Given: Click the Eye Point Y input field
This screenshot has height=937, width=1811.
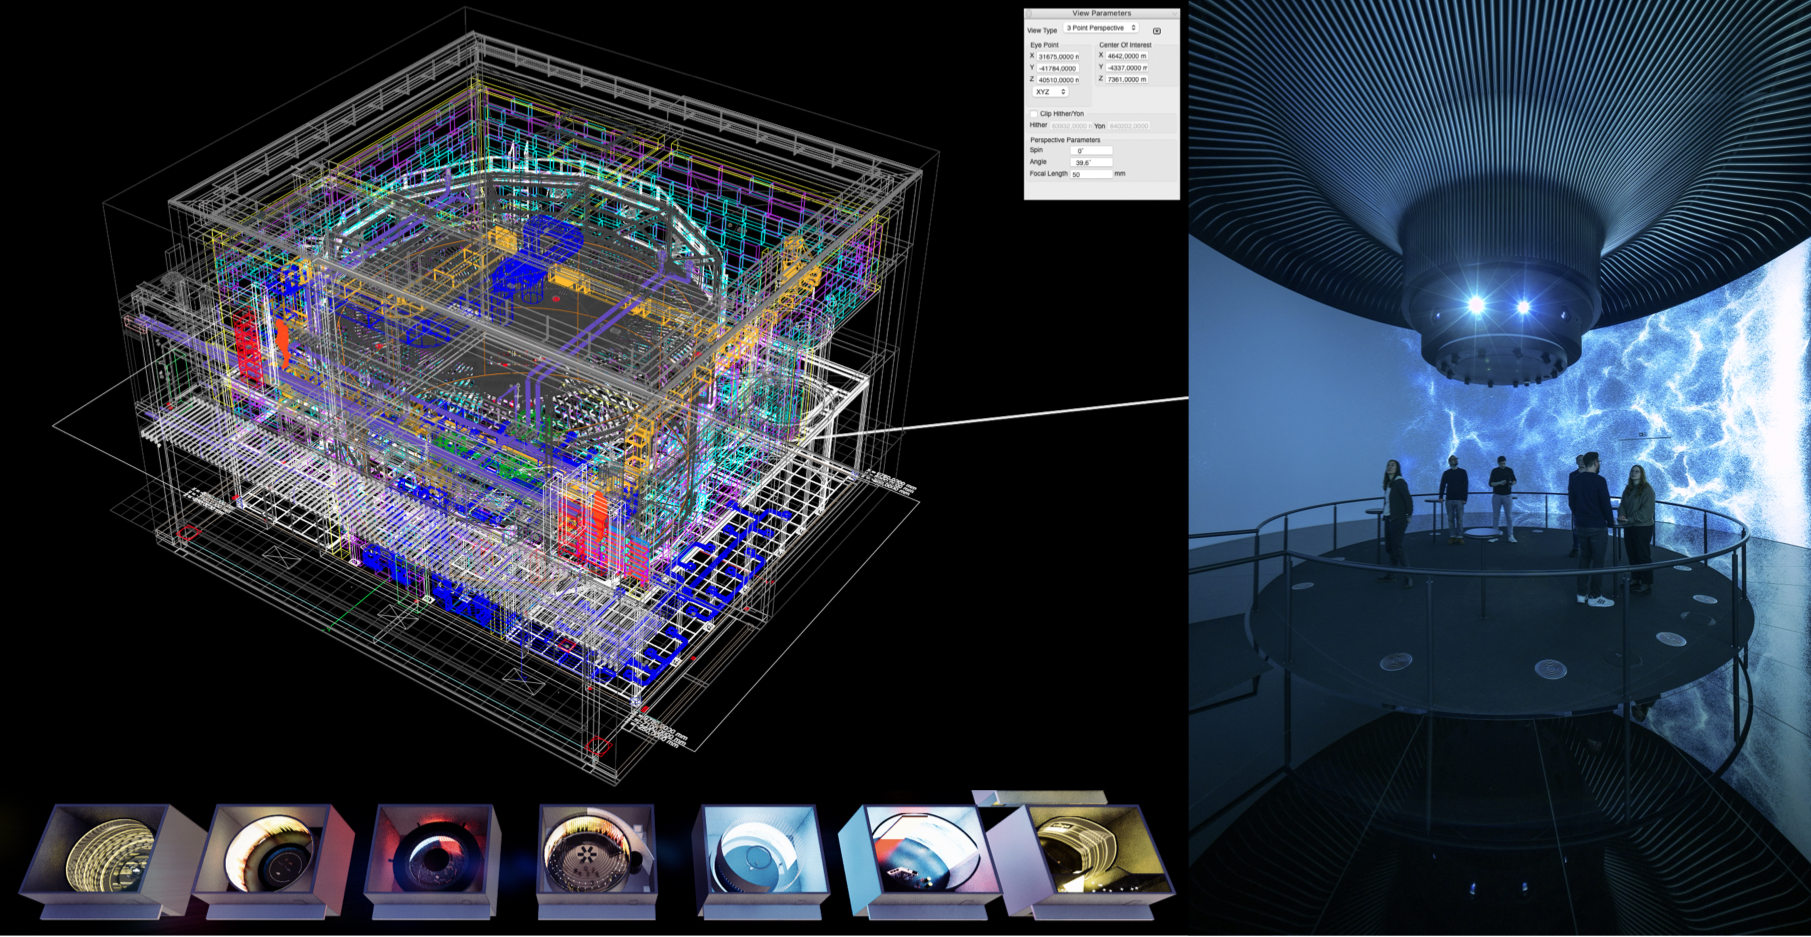Looking at the screenshot, I should [x=1058, y=68].
